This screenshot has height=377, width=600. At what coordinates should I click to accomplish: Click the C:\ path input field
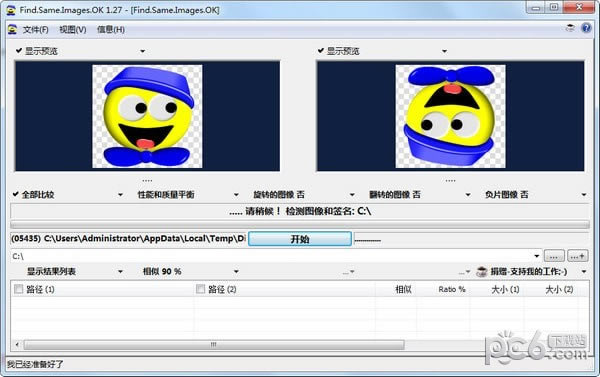point(271,256)
